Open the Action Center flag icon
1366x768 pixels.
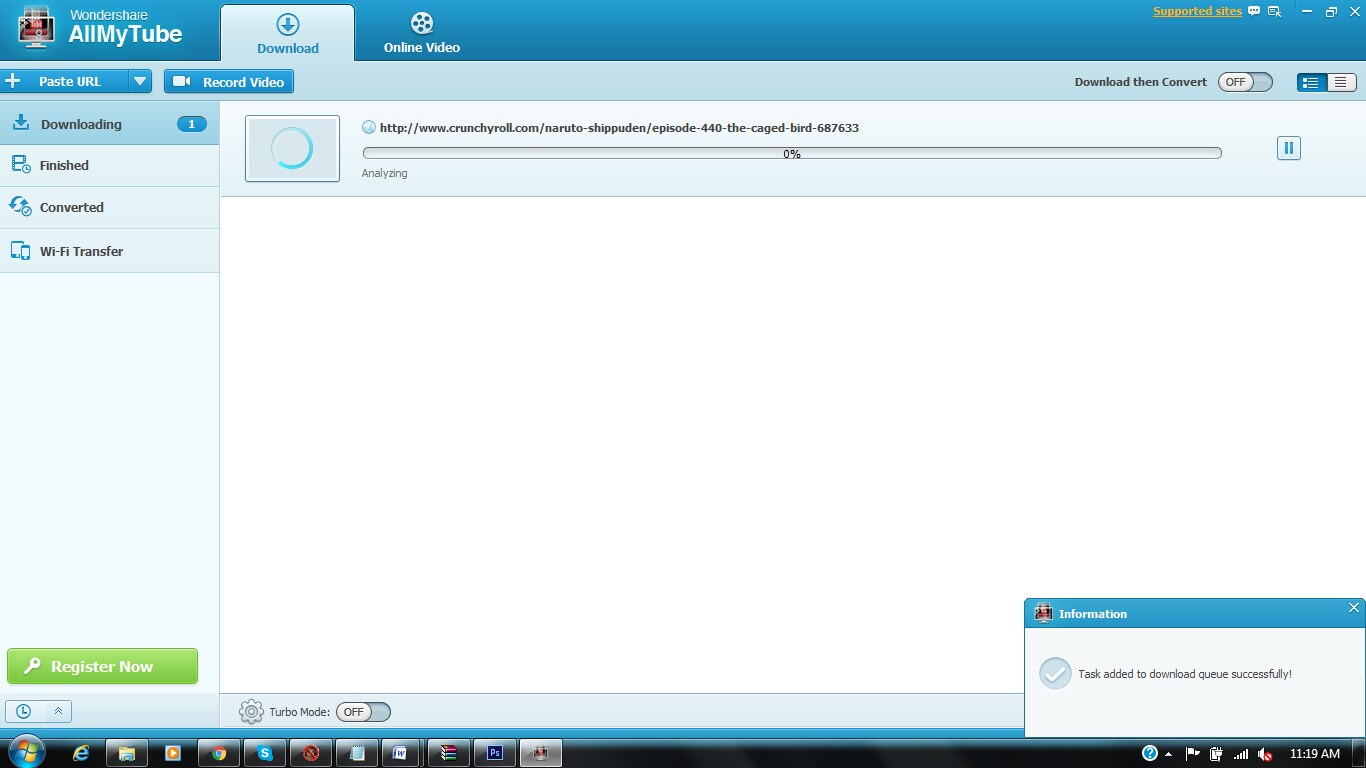tap(1192, 754)
